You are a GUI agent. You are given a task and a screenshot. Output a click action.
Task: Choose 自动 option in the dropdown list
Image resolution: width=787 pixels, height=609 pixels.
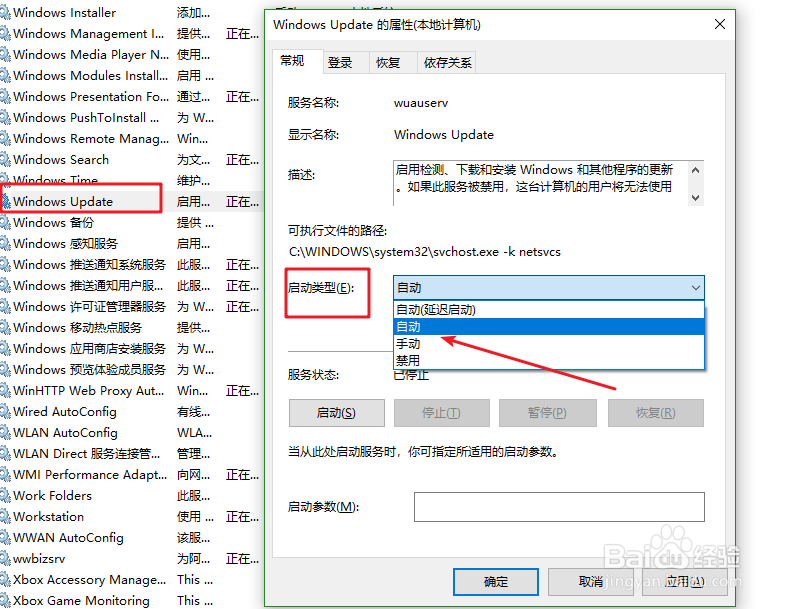coord(549,326)
